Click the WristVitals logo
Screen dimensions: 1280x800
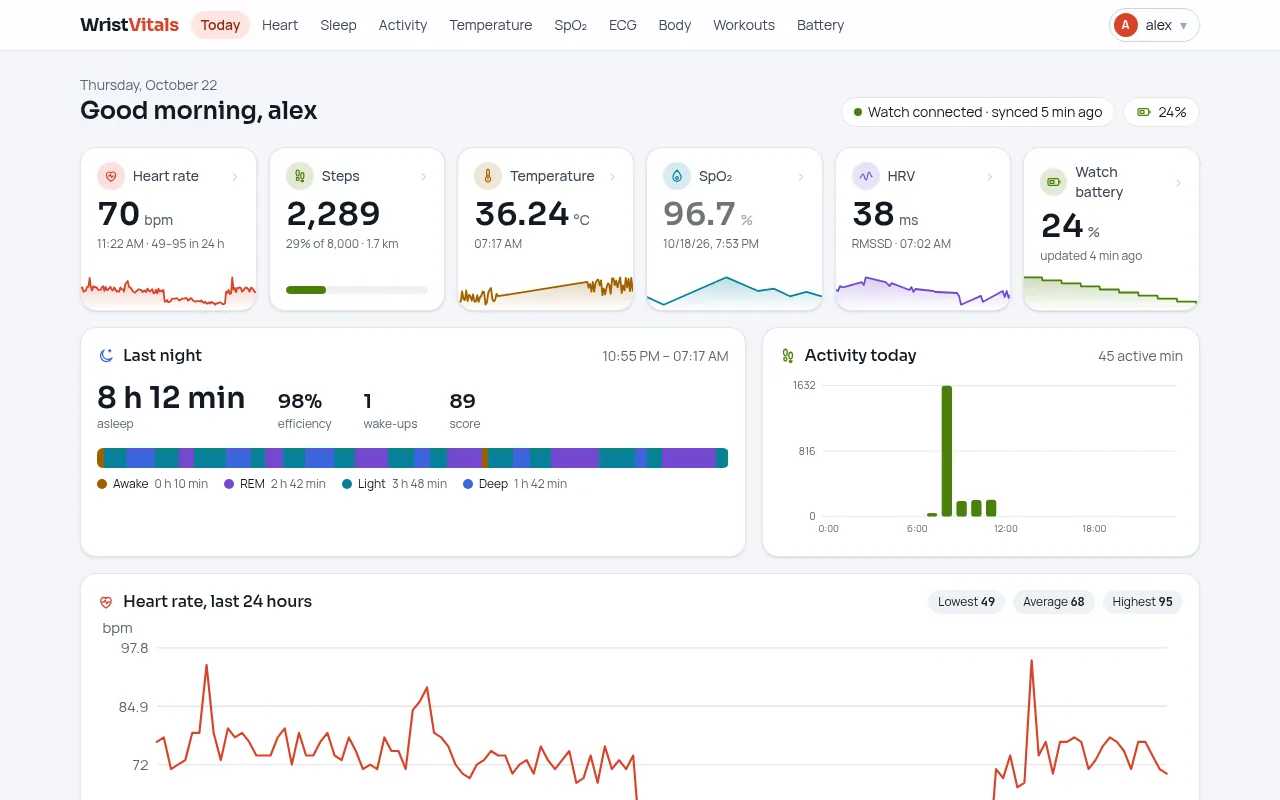coord(130,25)
